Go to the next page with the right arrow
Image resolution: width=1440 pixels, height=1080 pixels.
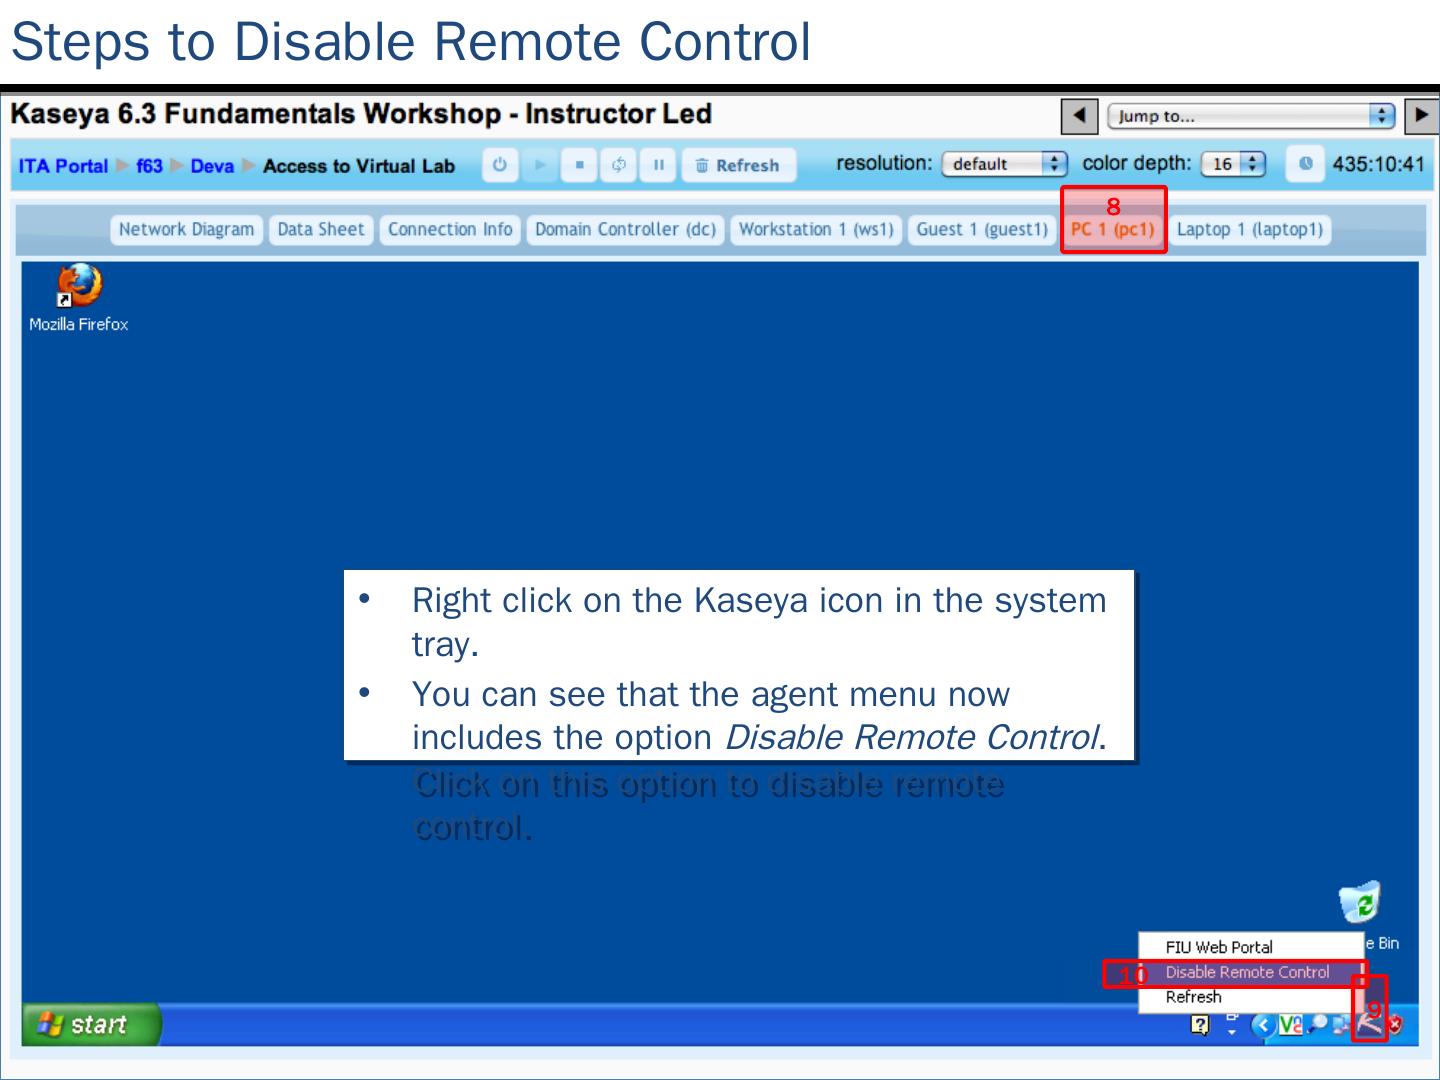tap(1421, 116)
